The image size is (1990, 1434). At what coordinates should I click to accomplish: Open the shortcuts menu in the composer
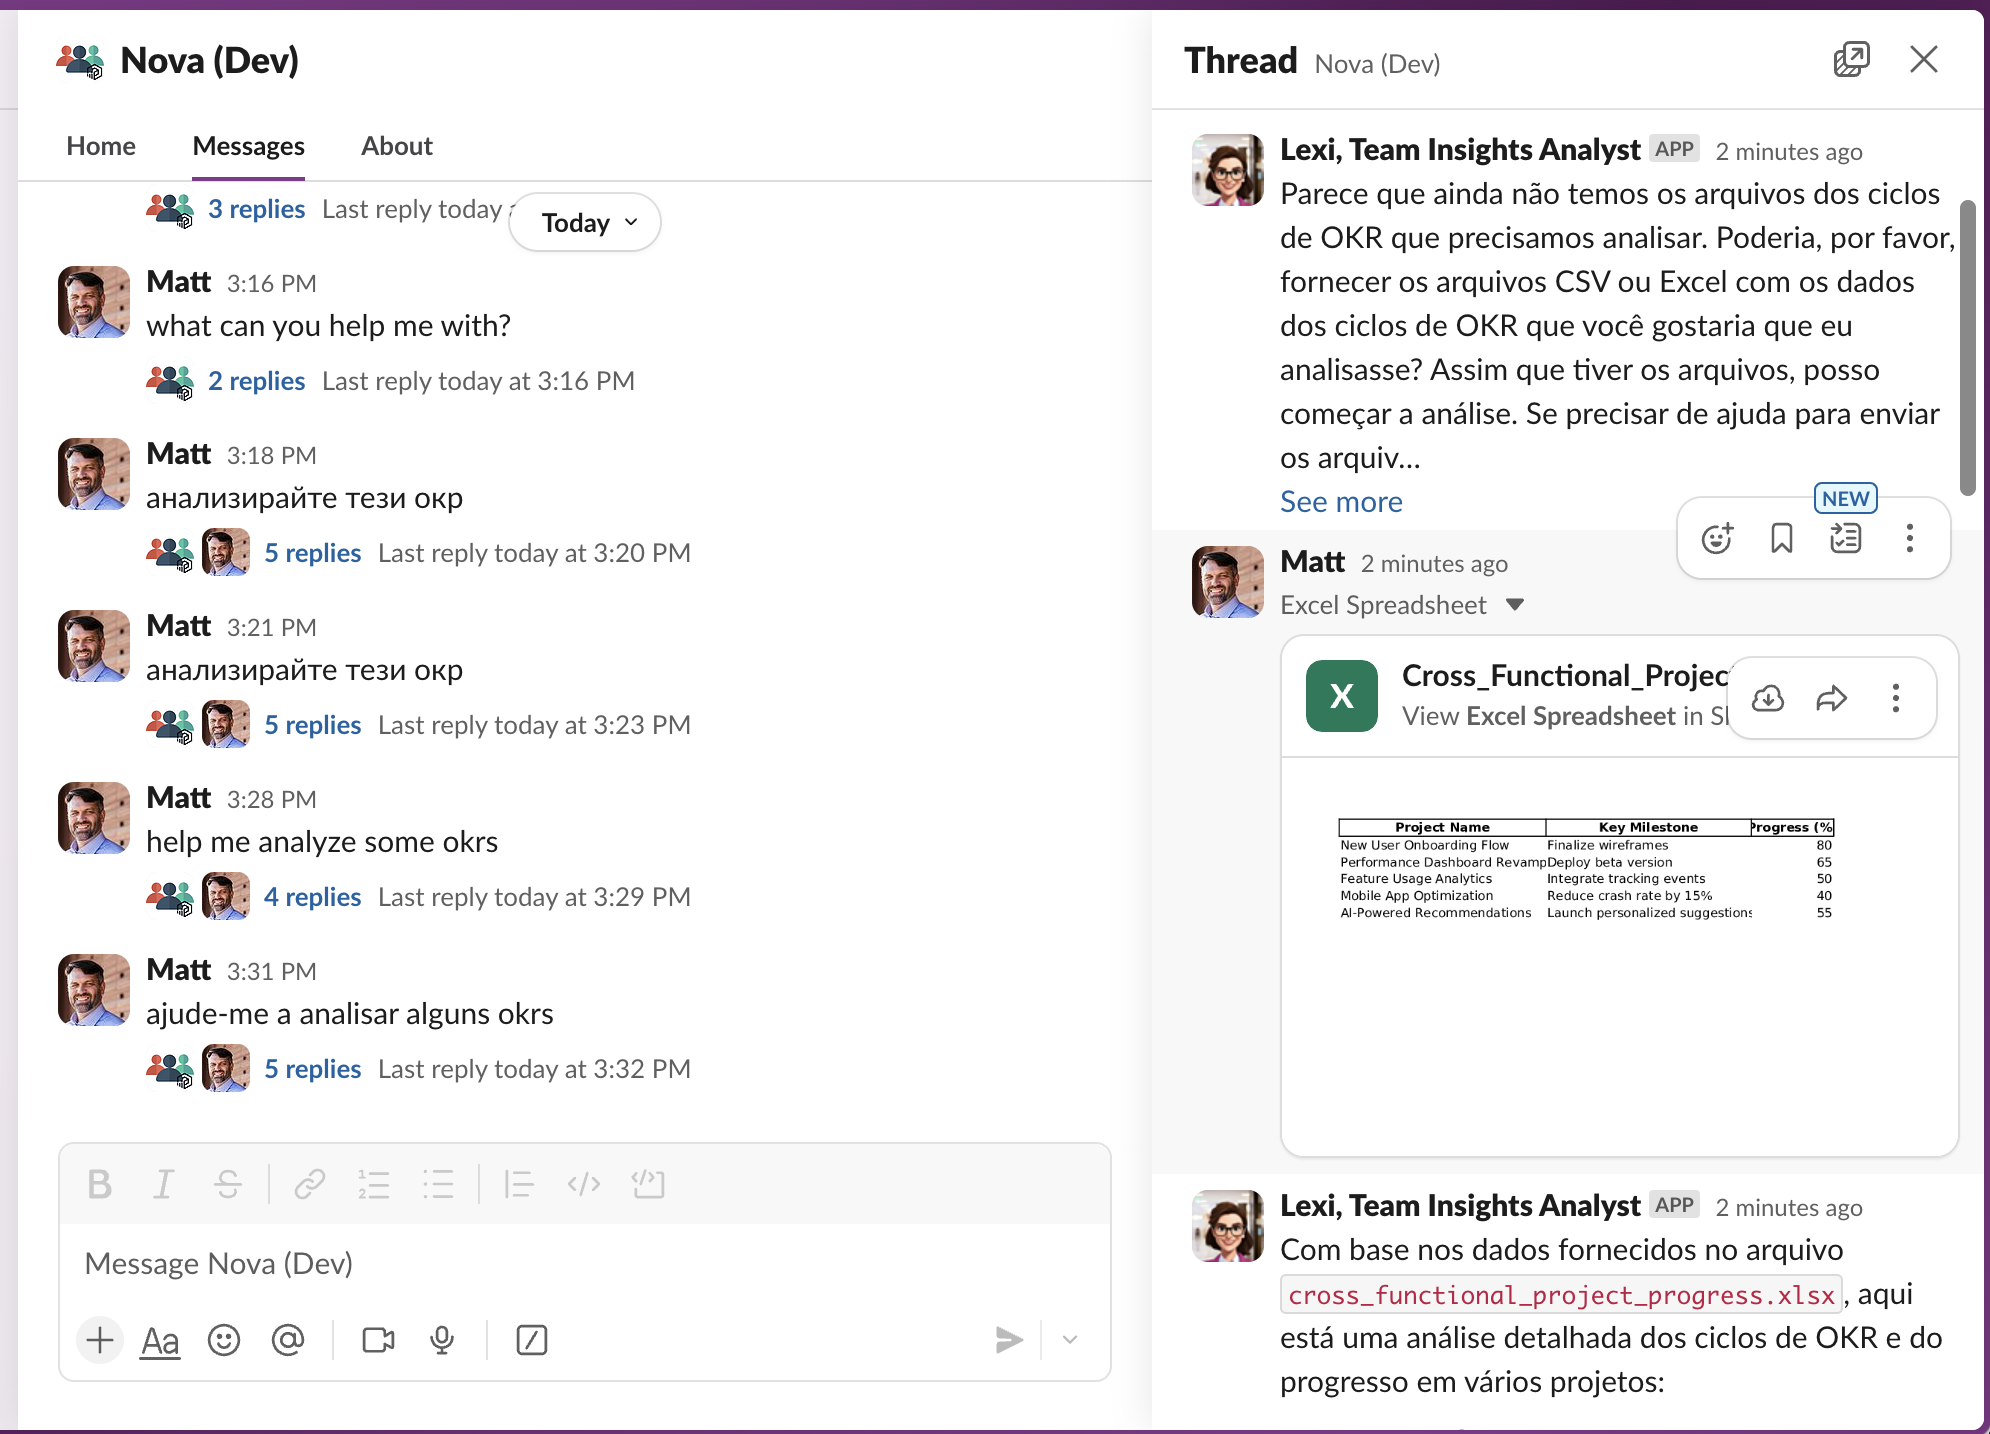[x=531, y=1340]
